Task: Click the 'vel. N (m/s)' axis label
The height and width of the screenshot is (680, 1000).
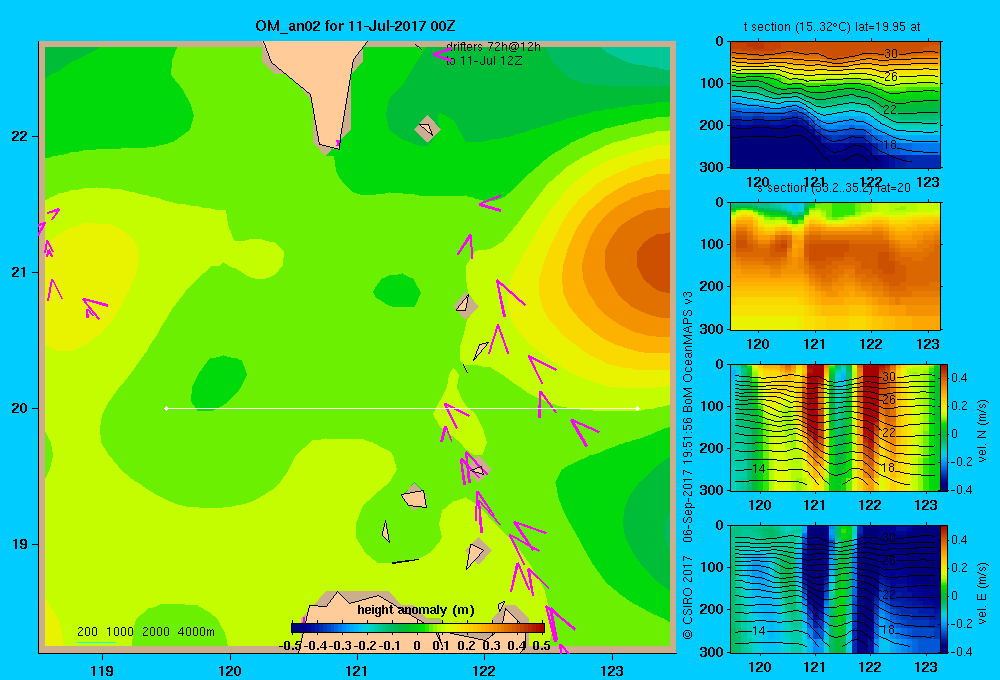Action: [983, 430]
